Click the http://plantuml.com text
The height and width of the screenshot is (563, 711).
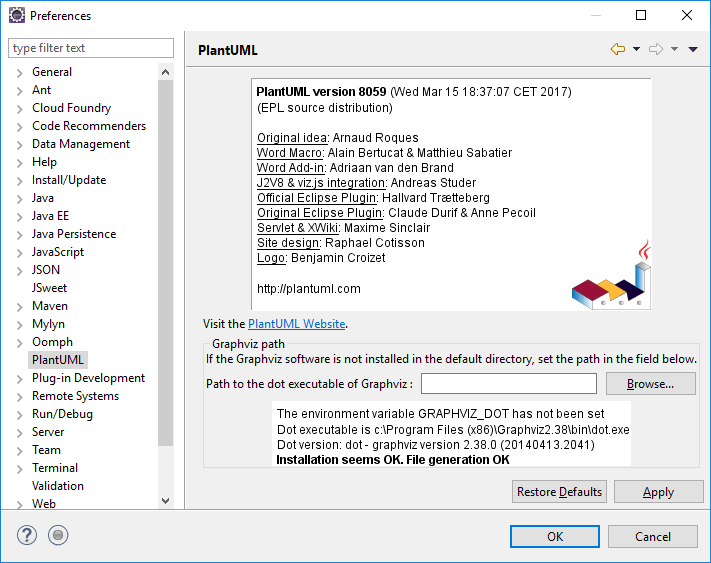pos(308,289)
